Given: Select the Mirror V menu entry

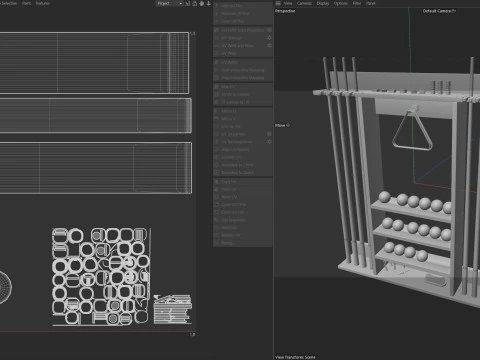Looking at the screenshot, I should click(243, 119).
